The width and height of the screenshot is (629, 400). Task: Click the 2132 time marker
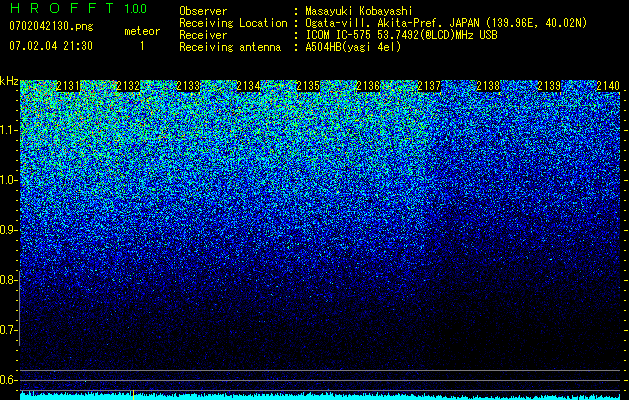(x=128, y=86)
